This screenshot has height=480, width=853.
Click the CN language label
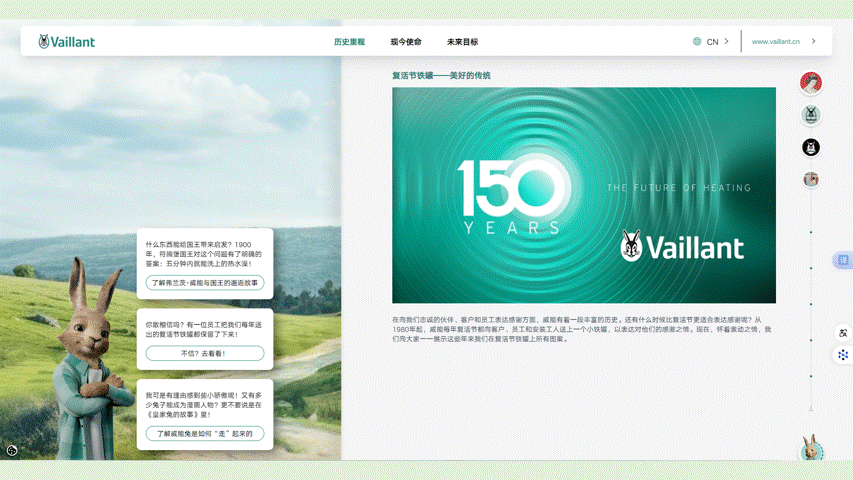pyautogui.click(x=712, y=42)
